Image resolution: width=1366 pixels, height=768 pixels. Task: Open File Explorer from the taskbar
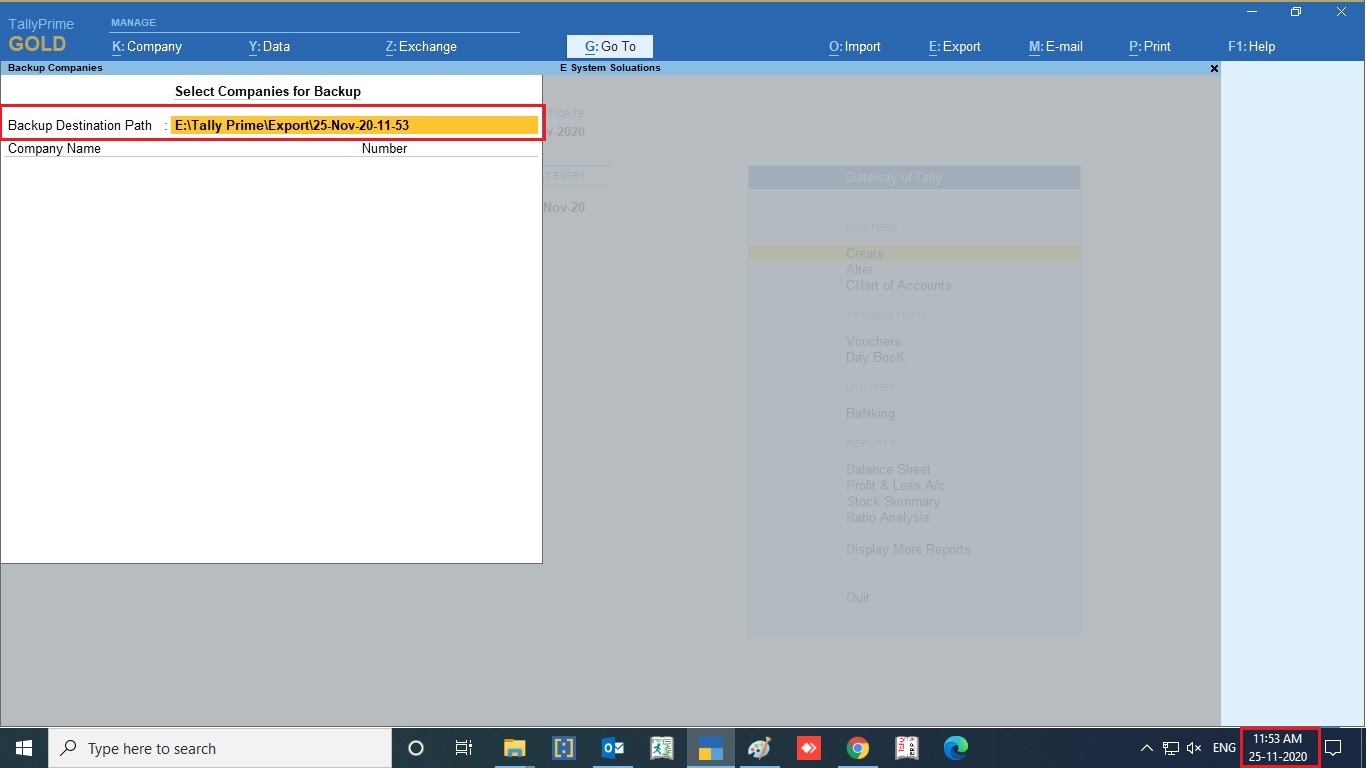[x=514, y=748]
